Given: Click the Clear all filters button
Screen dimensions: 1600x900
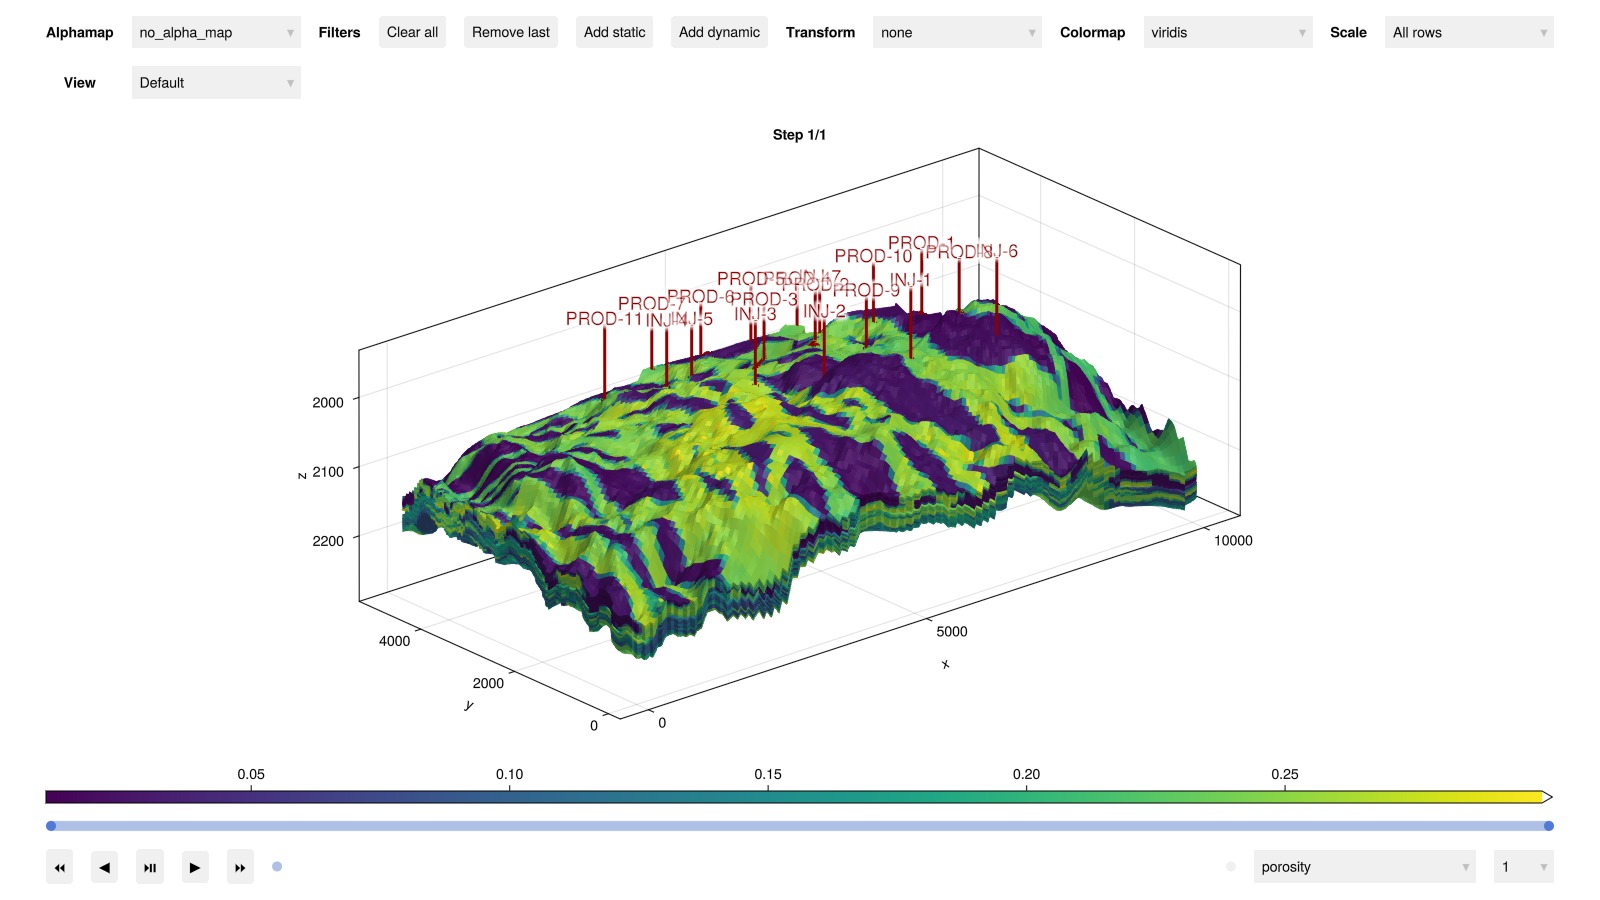Looking at the screenshot, I should tap(412, 33).
